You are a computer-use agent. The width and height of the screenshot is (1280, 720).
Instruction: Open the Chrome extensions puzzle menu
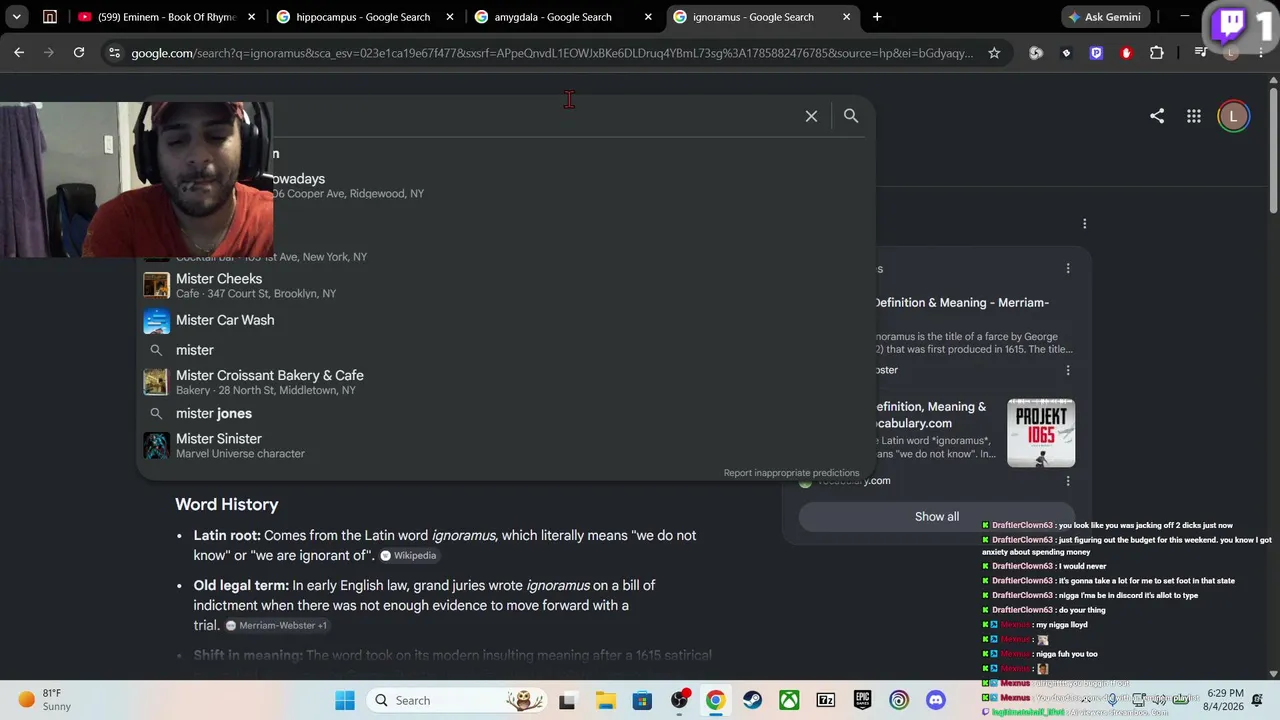[1157, 53]
